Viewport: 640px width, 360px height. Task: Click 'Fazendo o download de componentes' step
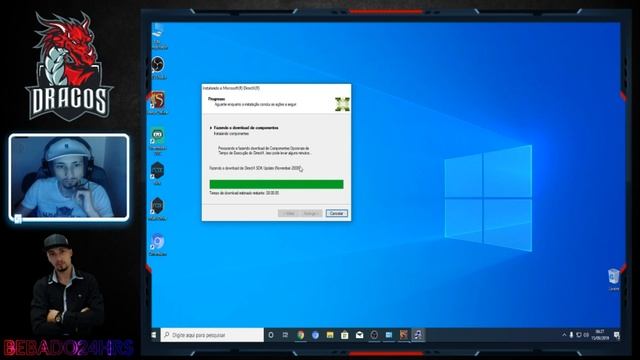click(x=246, y=128)
